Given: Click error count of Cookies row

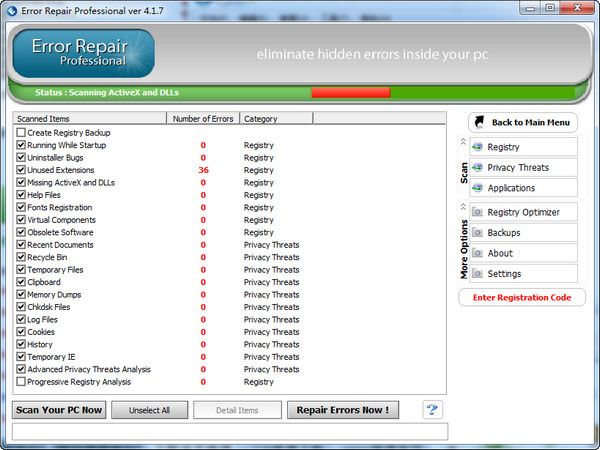Looking at the screenshot, I should pyautogui.click(x=203, y=332).
